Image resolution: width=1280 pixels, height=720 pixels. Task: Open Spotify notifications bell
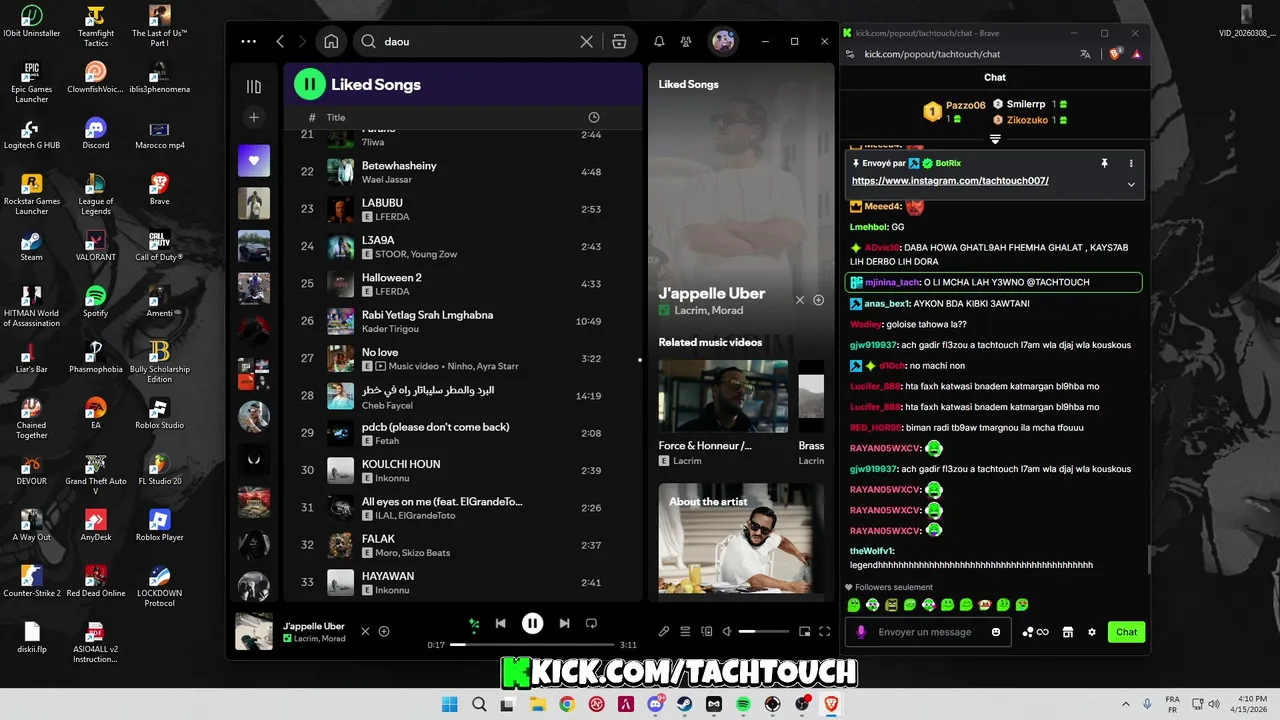click(x=659, y=41)
